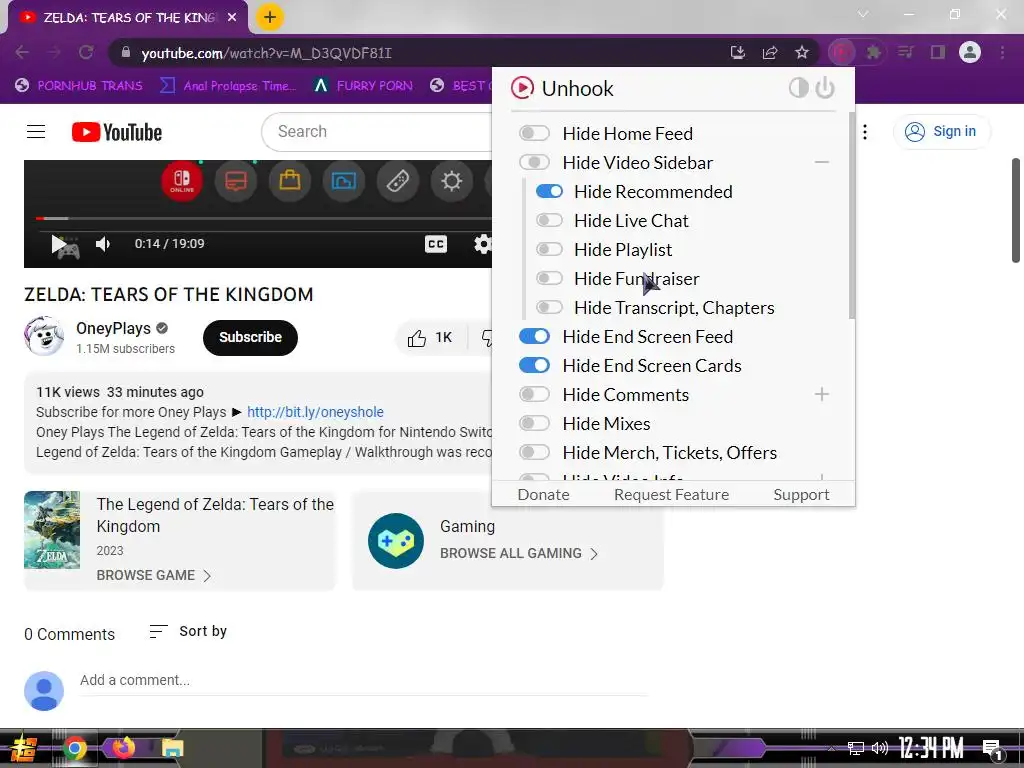Disable Hide End Screen Feed toggle
Viewport: 1024px width, 768px height.
(x=534, y=336)
